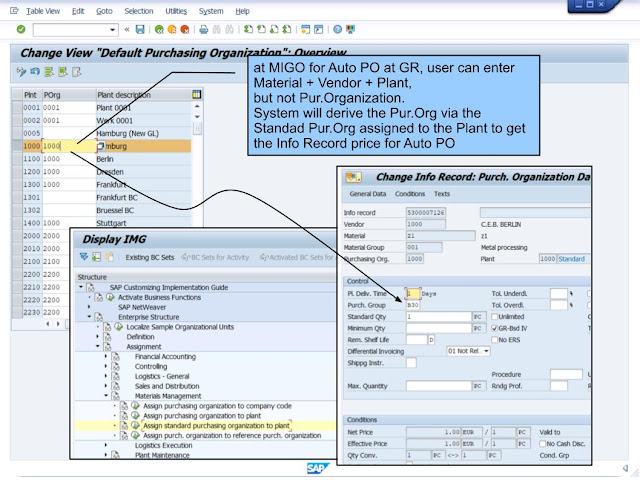Screen dimensions: 640x480
Task: Collapse the Materials Management node
Action: 106,396
